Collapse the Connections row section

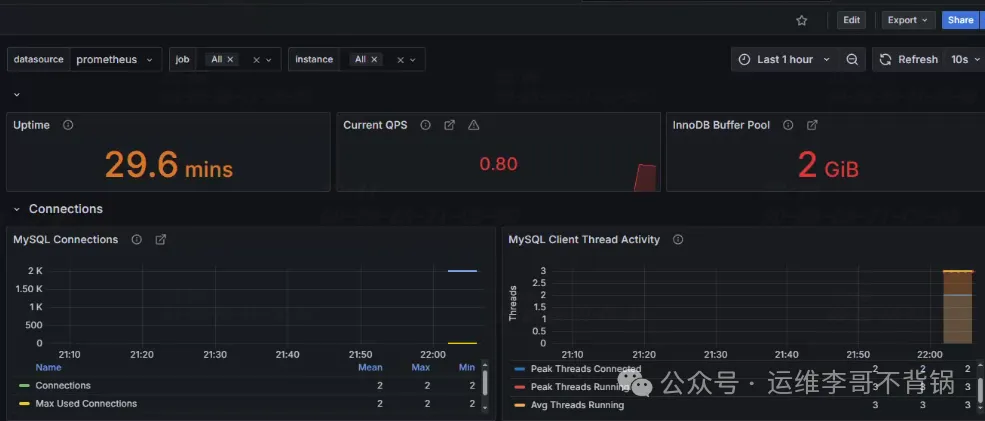point(17,209)
